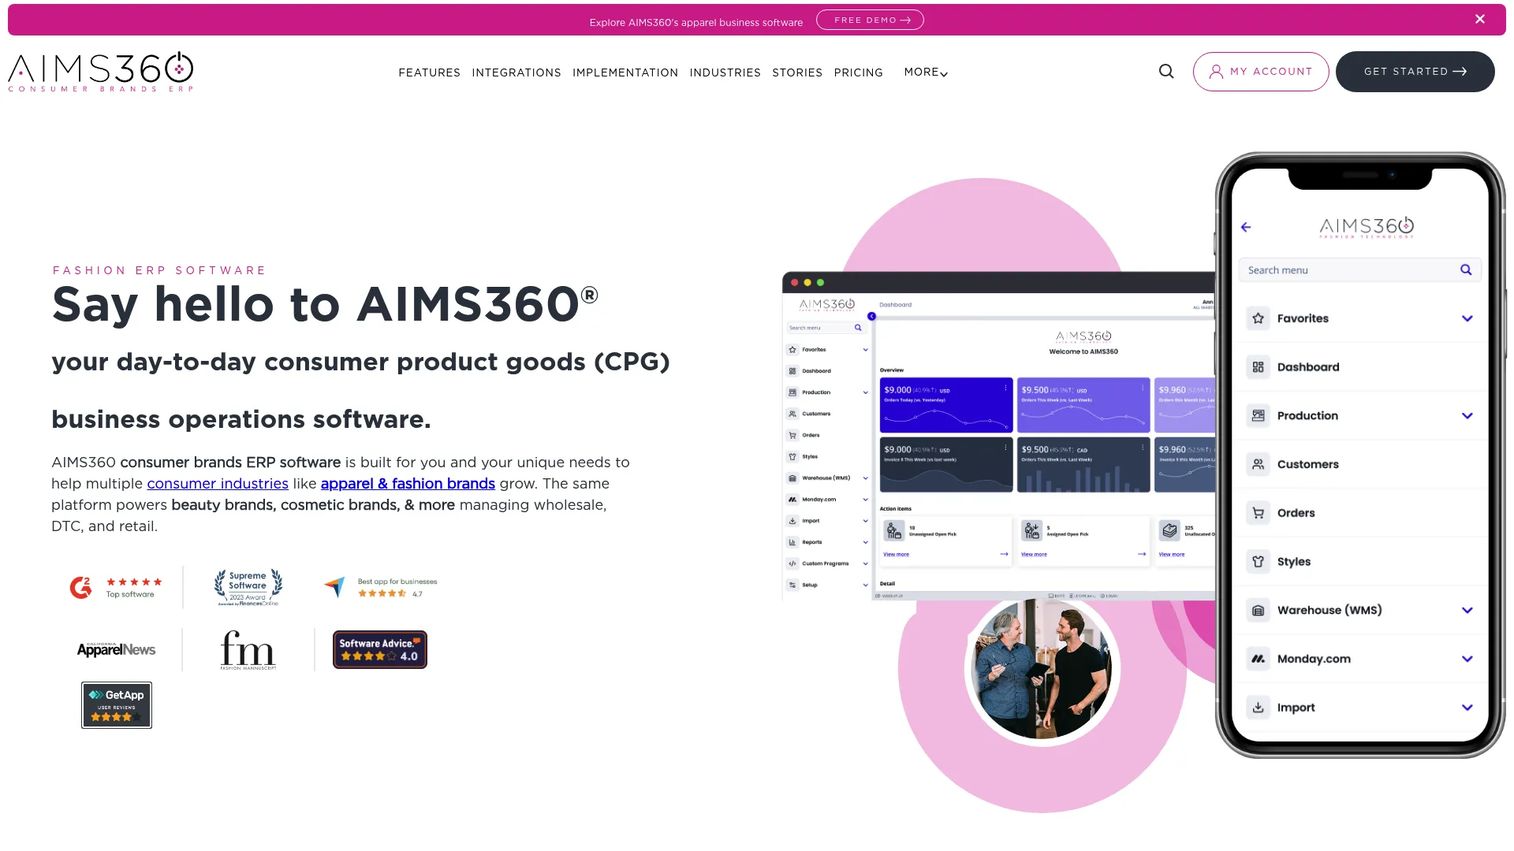
Task: Open the PRICING nav item
Action: pos(858,73)
